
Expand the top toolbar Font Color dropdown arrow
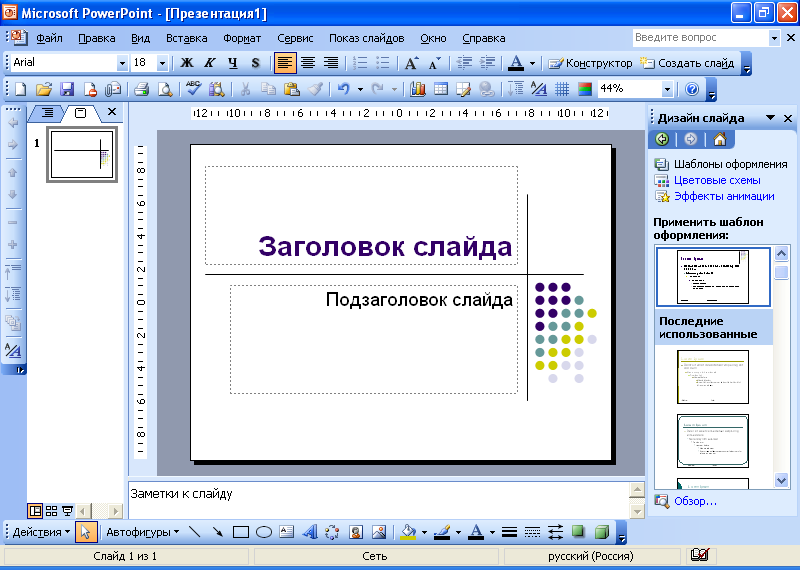[532, 63]
